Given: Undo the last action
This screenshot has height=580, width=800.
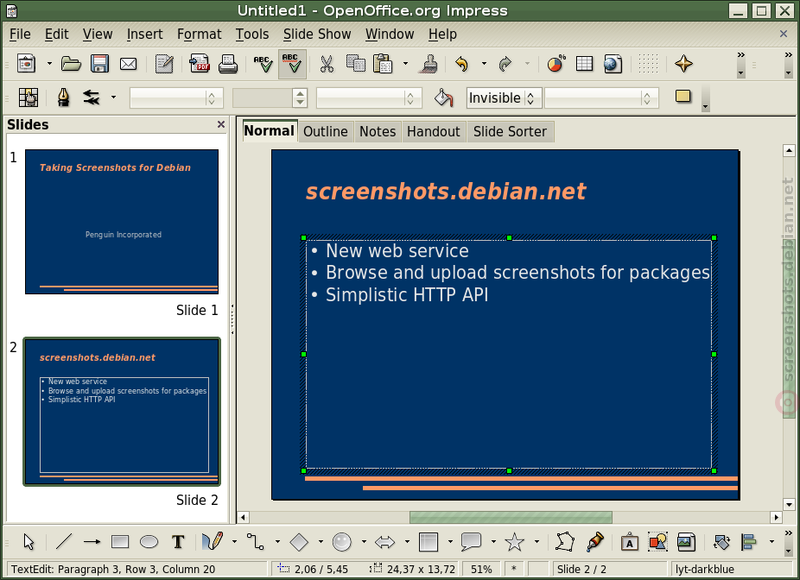Looking at the screenshot, I should [462, 64].
